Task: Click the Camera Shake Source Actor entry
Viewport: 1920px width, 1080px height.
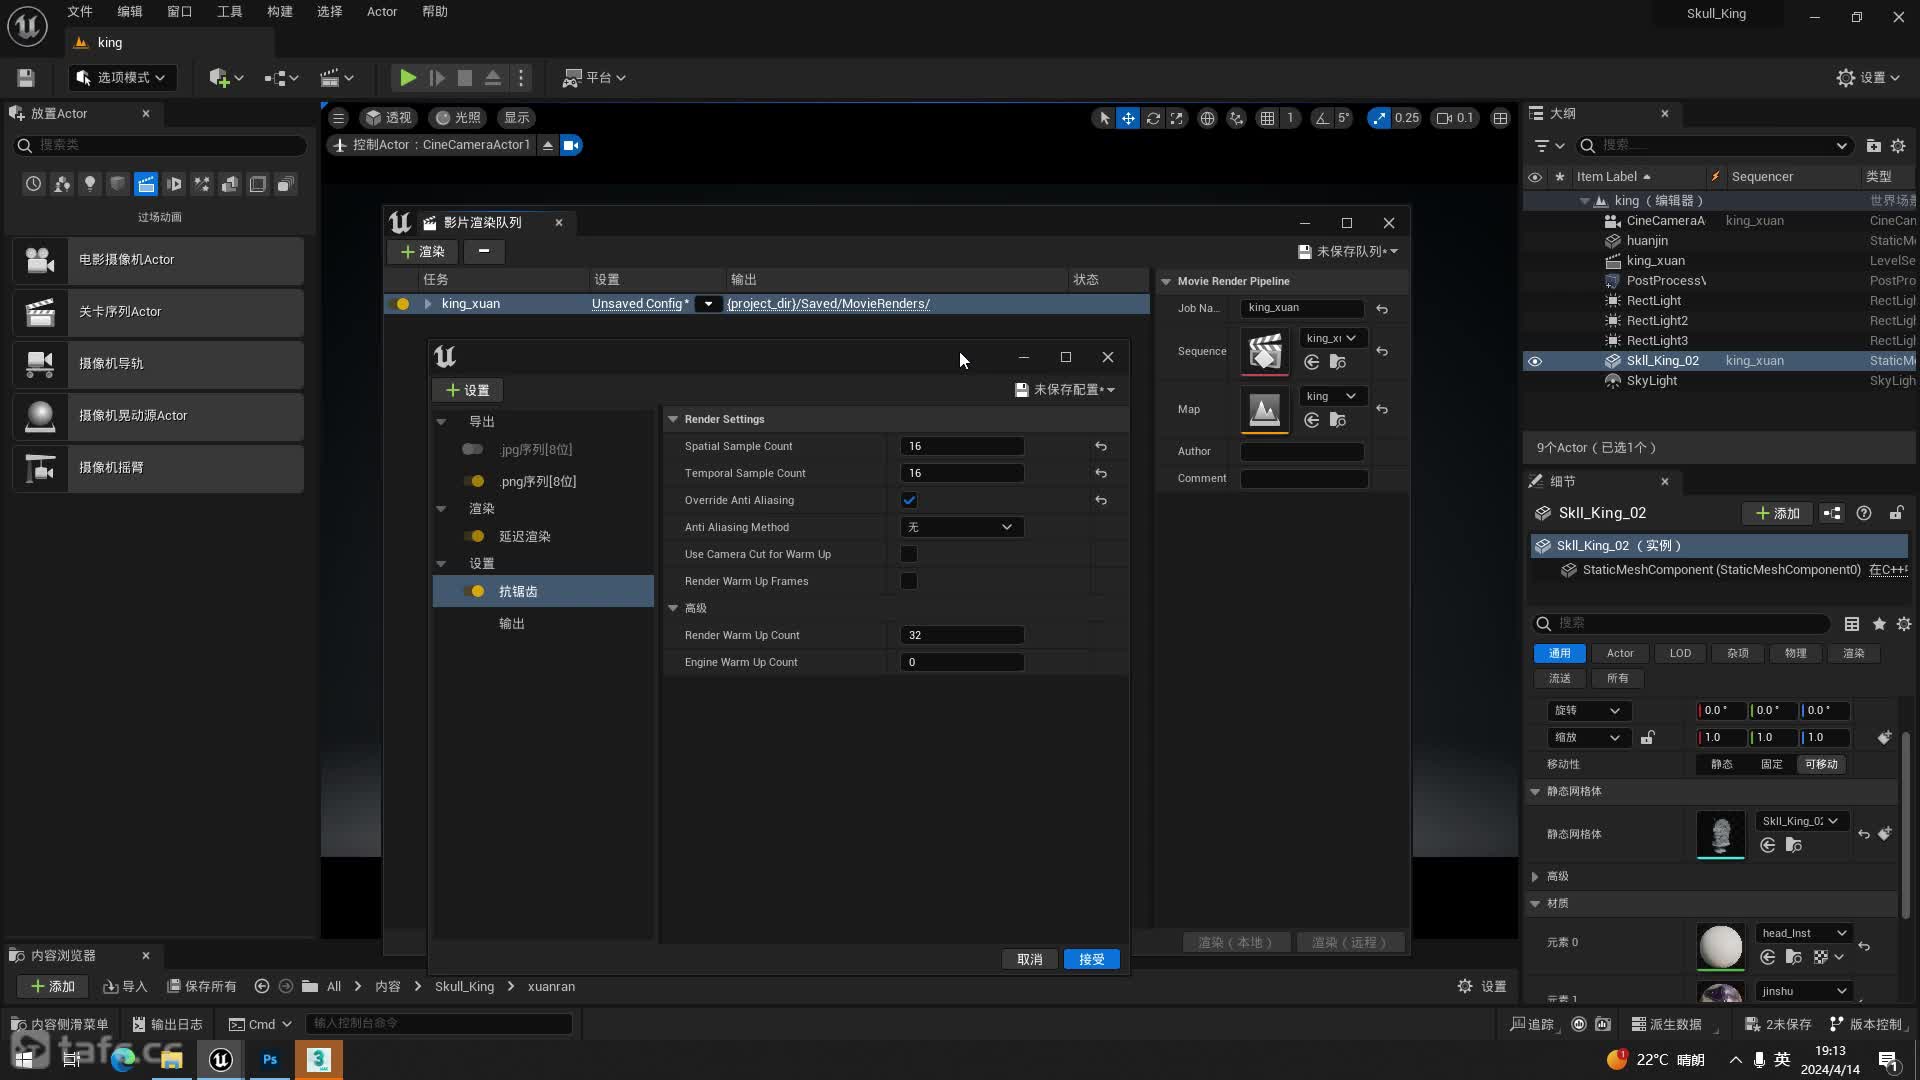Action: click(x=158, y=416)
